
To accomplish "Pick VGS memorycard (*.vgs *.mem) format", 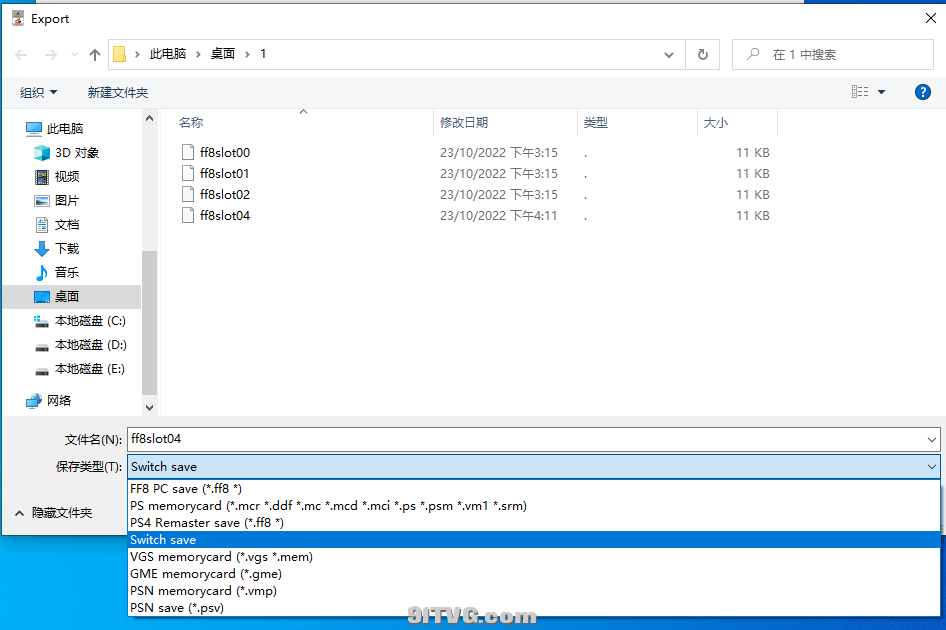I will coord(221,557).
